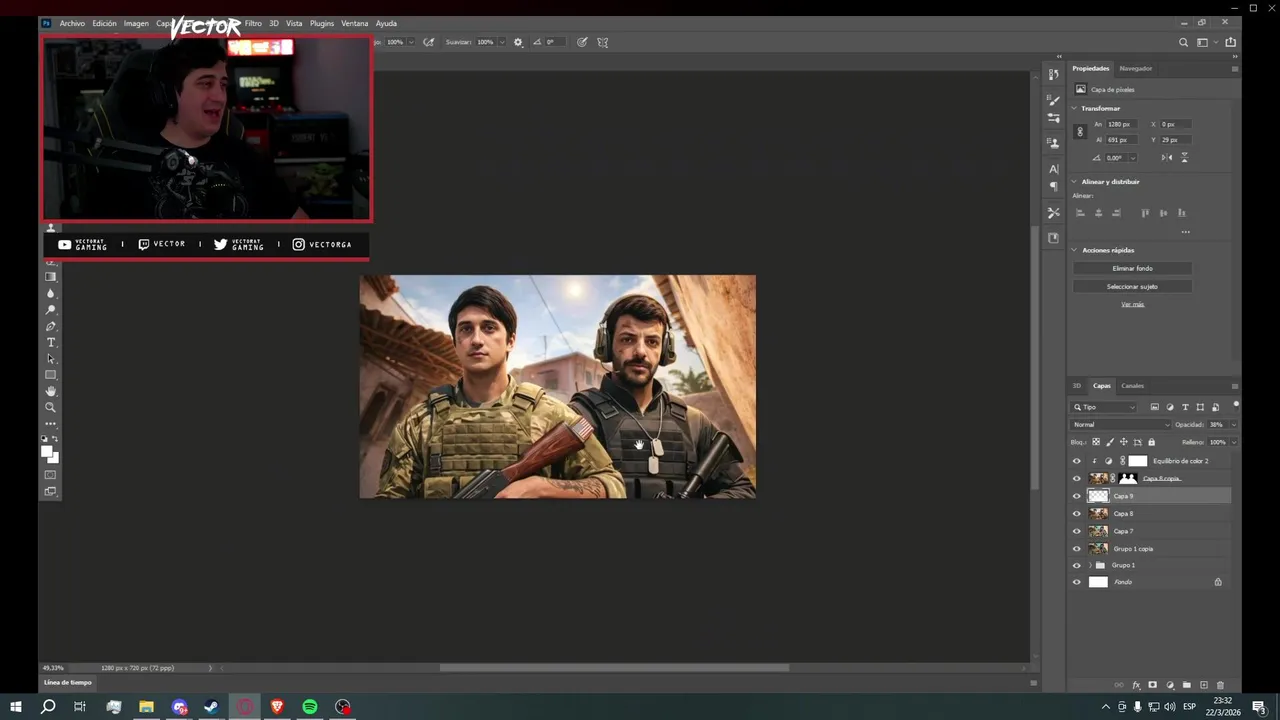This screenshot has width=1280, height=720.
Task: Flip horizontally in Transformar section
Action: tap(1167, 158)
